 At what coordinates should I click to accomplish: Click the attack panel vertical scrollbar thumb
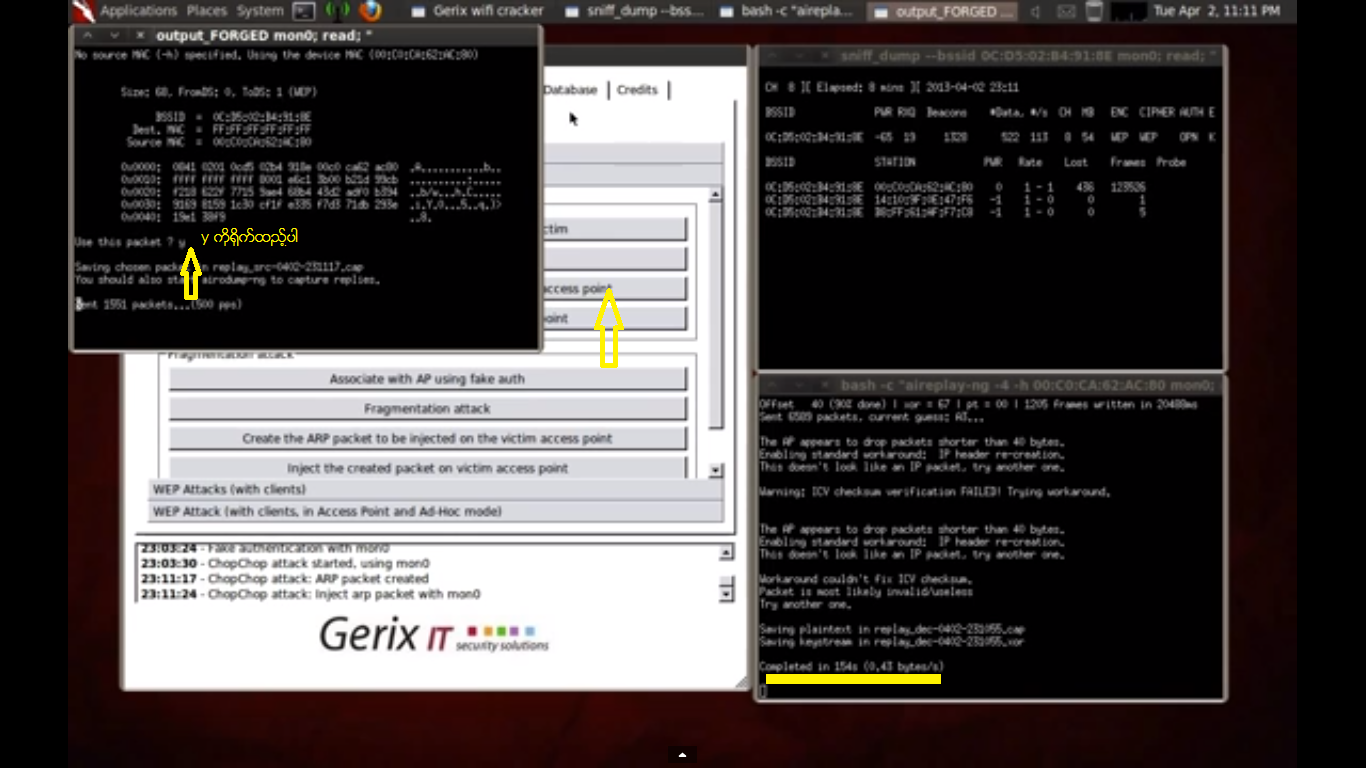715,316
